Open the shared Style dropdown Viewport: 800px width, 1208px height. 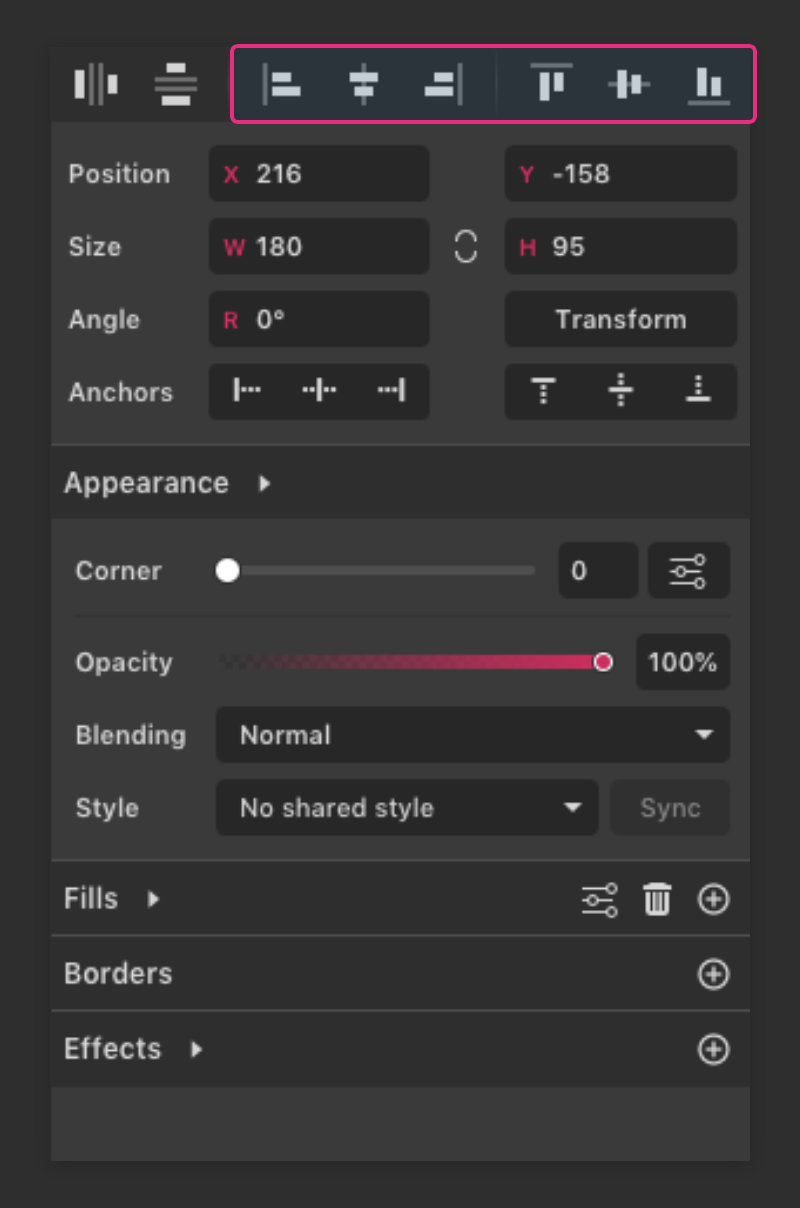[406, 808]
